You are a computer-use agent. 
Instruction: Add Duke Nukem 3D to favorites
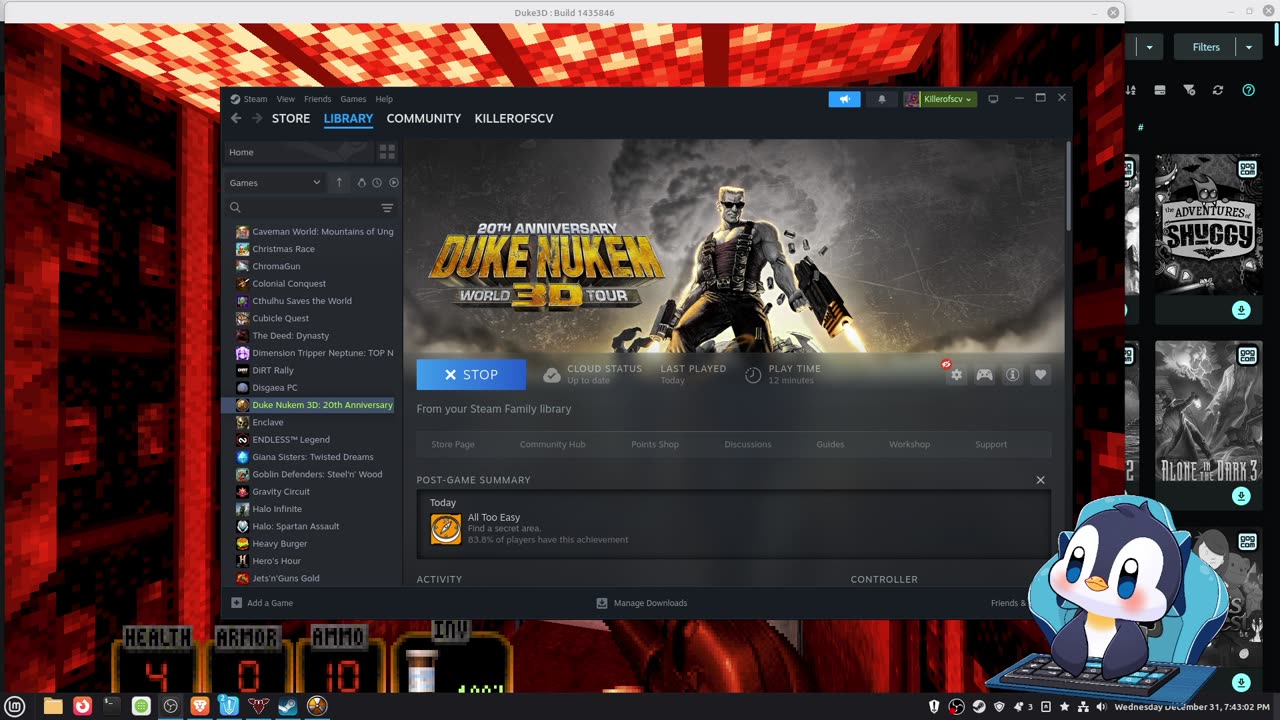(1040, 375)
